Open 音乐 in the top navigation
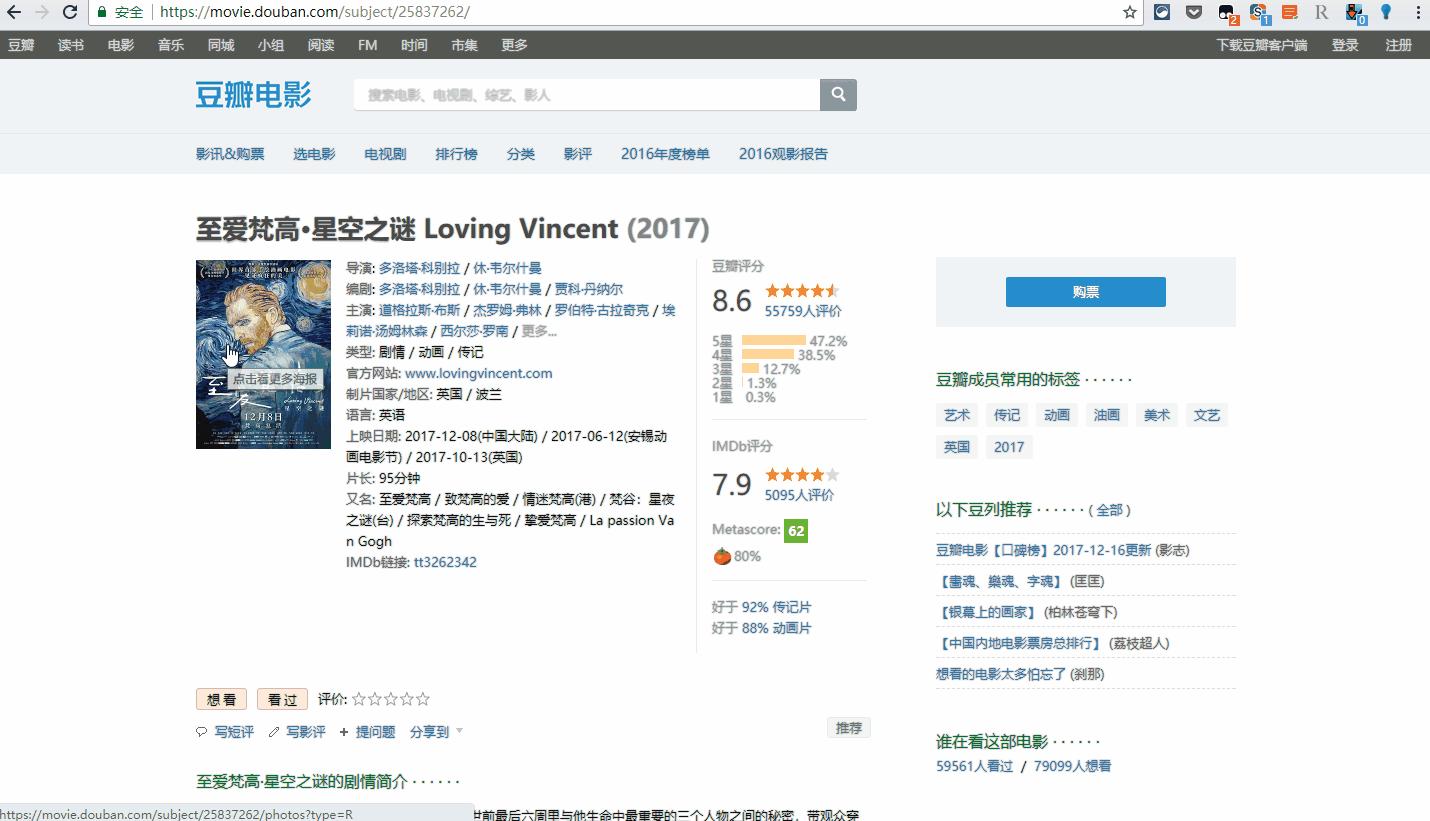Screen dimensions: 1430x821 click(171, 45)
